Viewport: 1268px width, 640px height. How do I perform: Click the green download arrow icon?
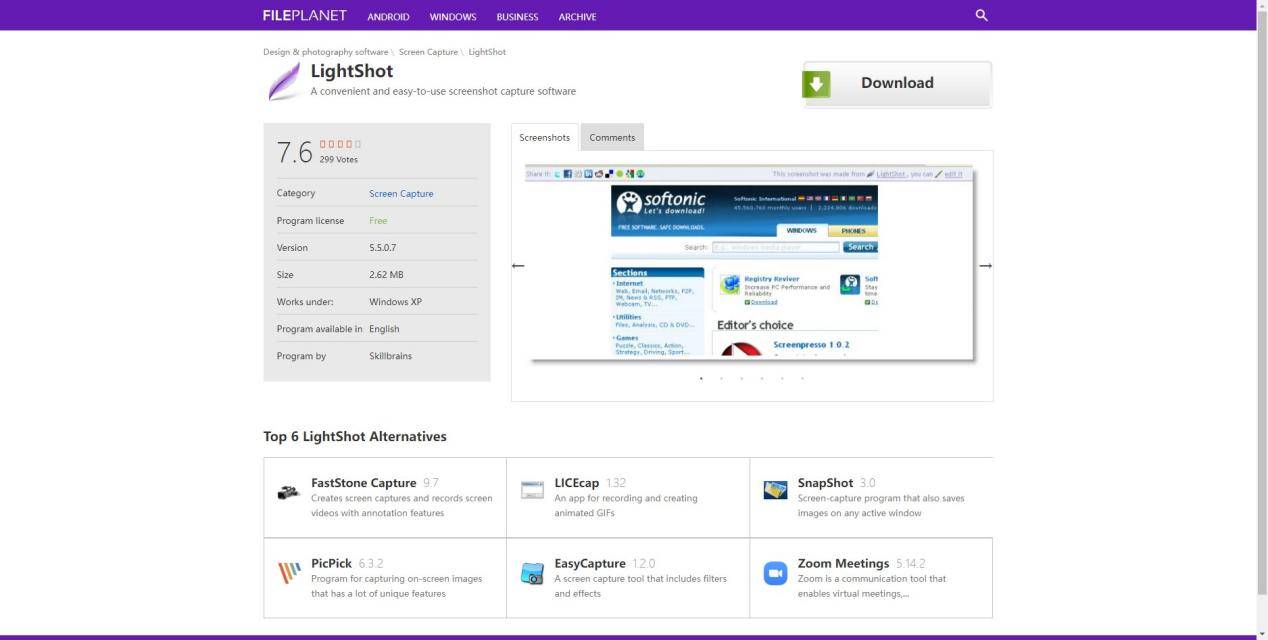pyautogui.click(x=816, y=84)
